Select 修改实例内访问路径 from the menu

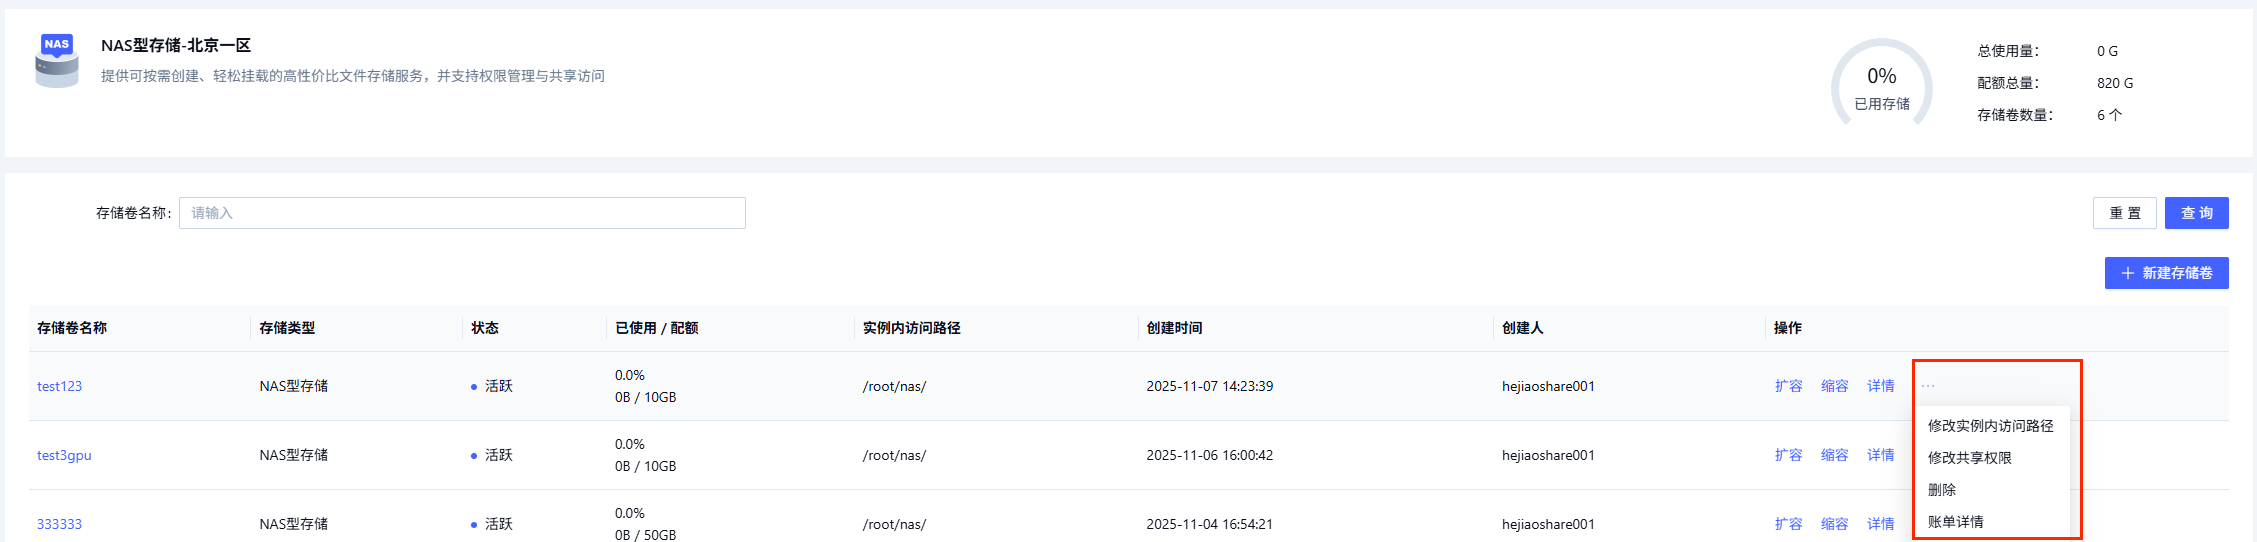(x=1990, y=426)
